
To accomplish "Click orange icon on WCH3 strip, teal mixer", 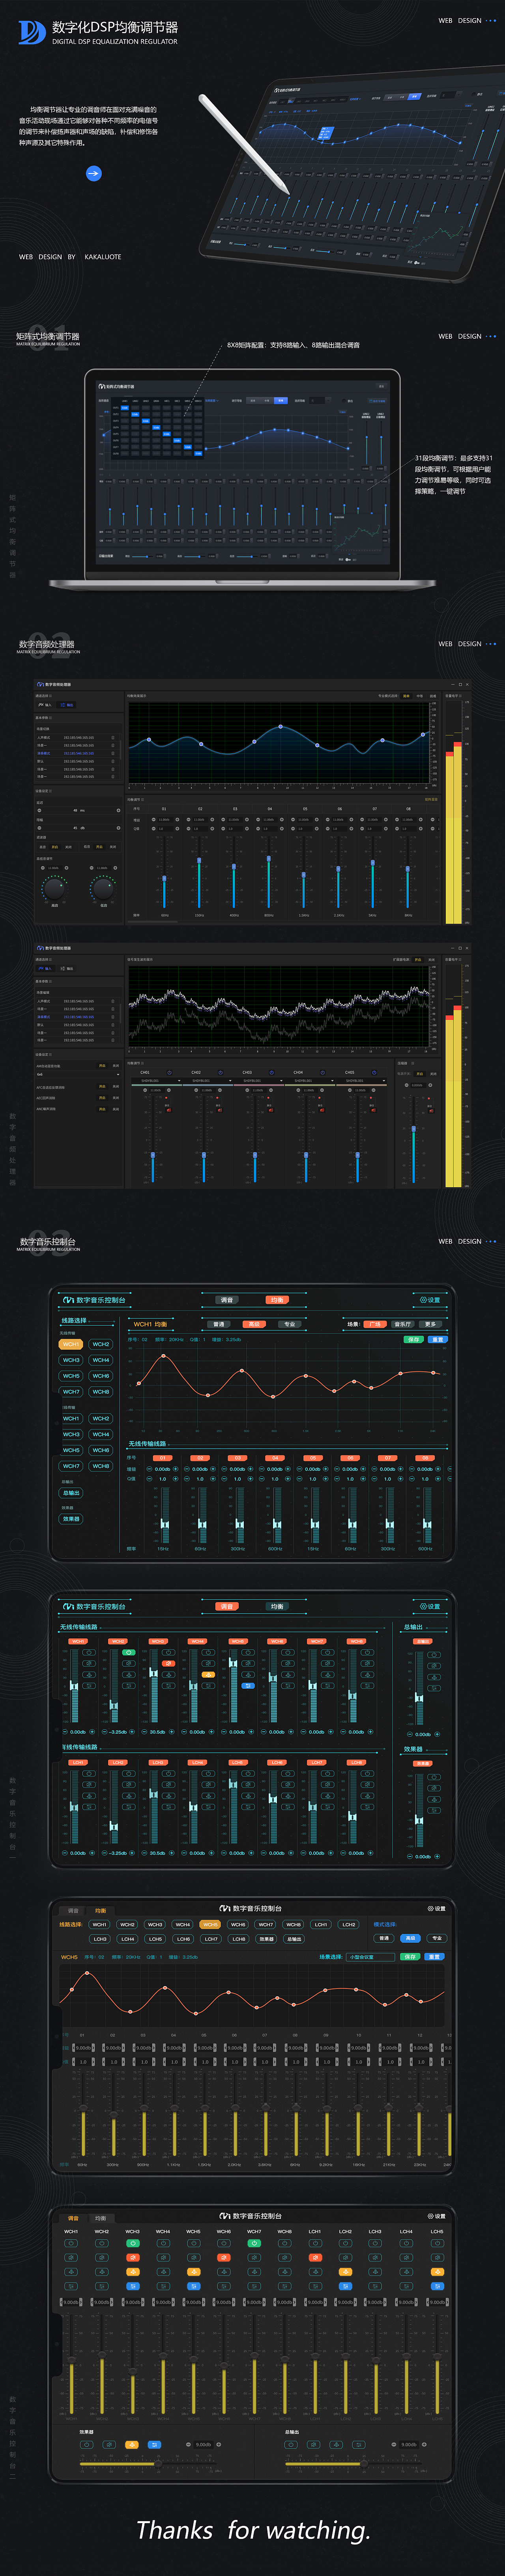I will tap(169, 1663).
